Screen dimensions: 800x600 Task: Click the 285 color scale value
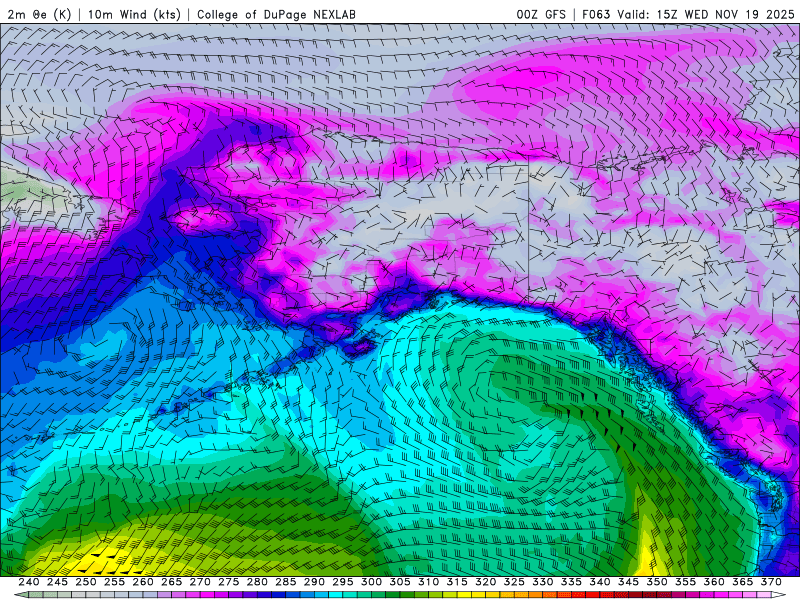pyautogui.click(x=286, y=582)
